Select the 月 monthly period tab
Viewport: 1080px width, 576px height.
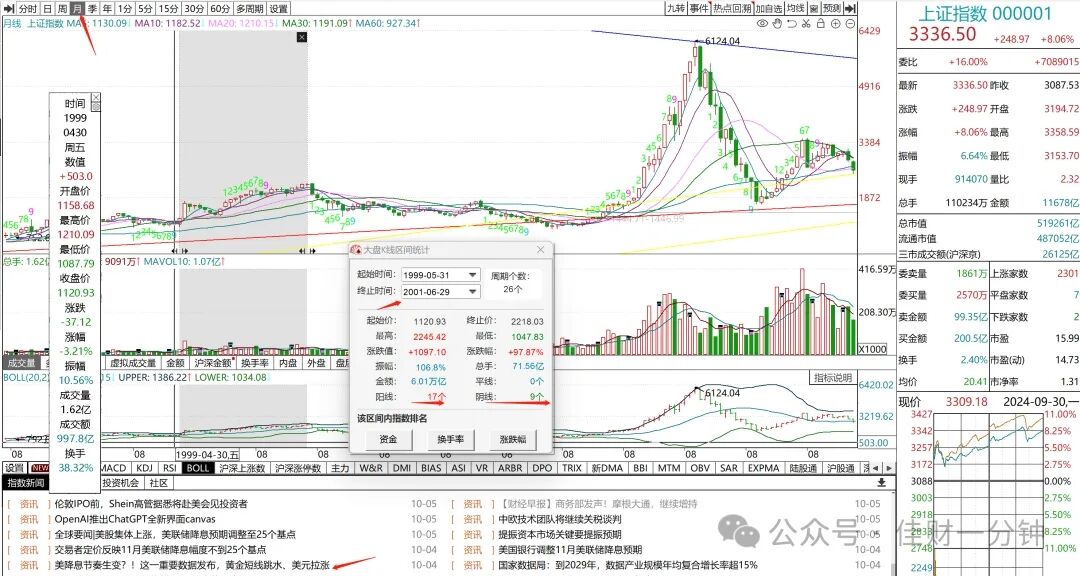coord(77,9)
